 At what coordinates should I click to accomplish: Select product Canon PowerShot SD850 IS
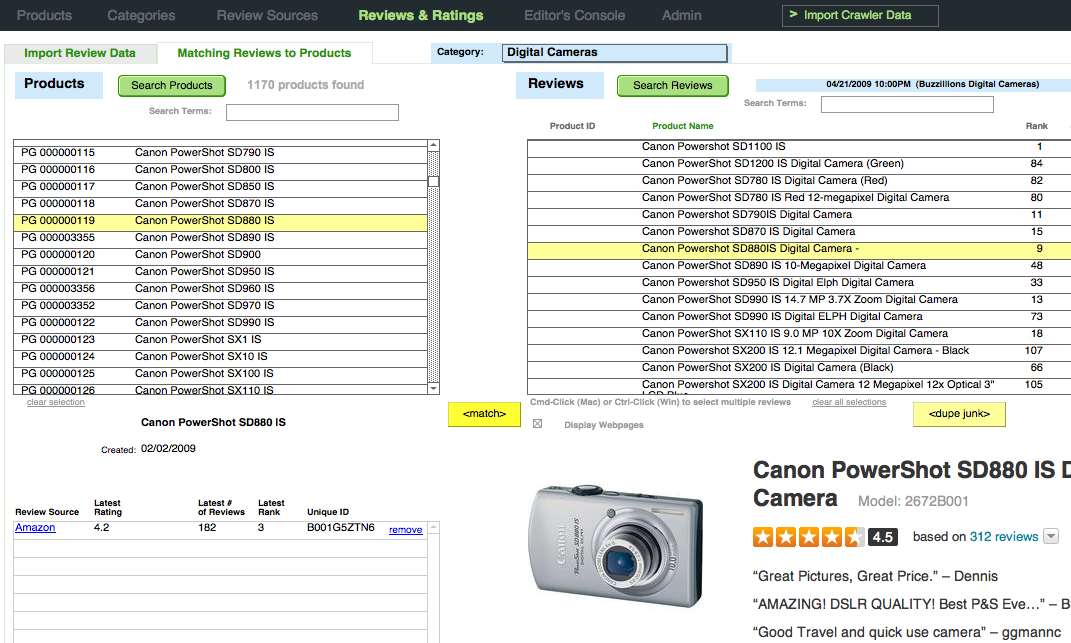[221, 187]
